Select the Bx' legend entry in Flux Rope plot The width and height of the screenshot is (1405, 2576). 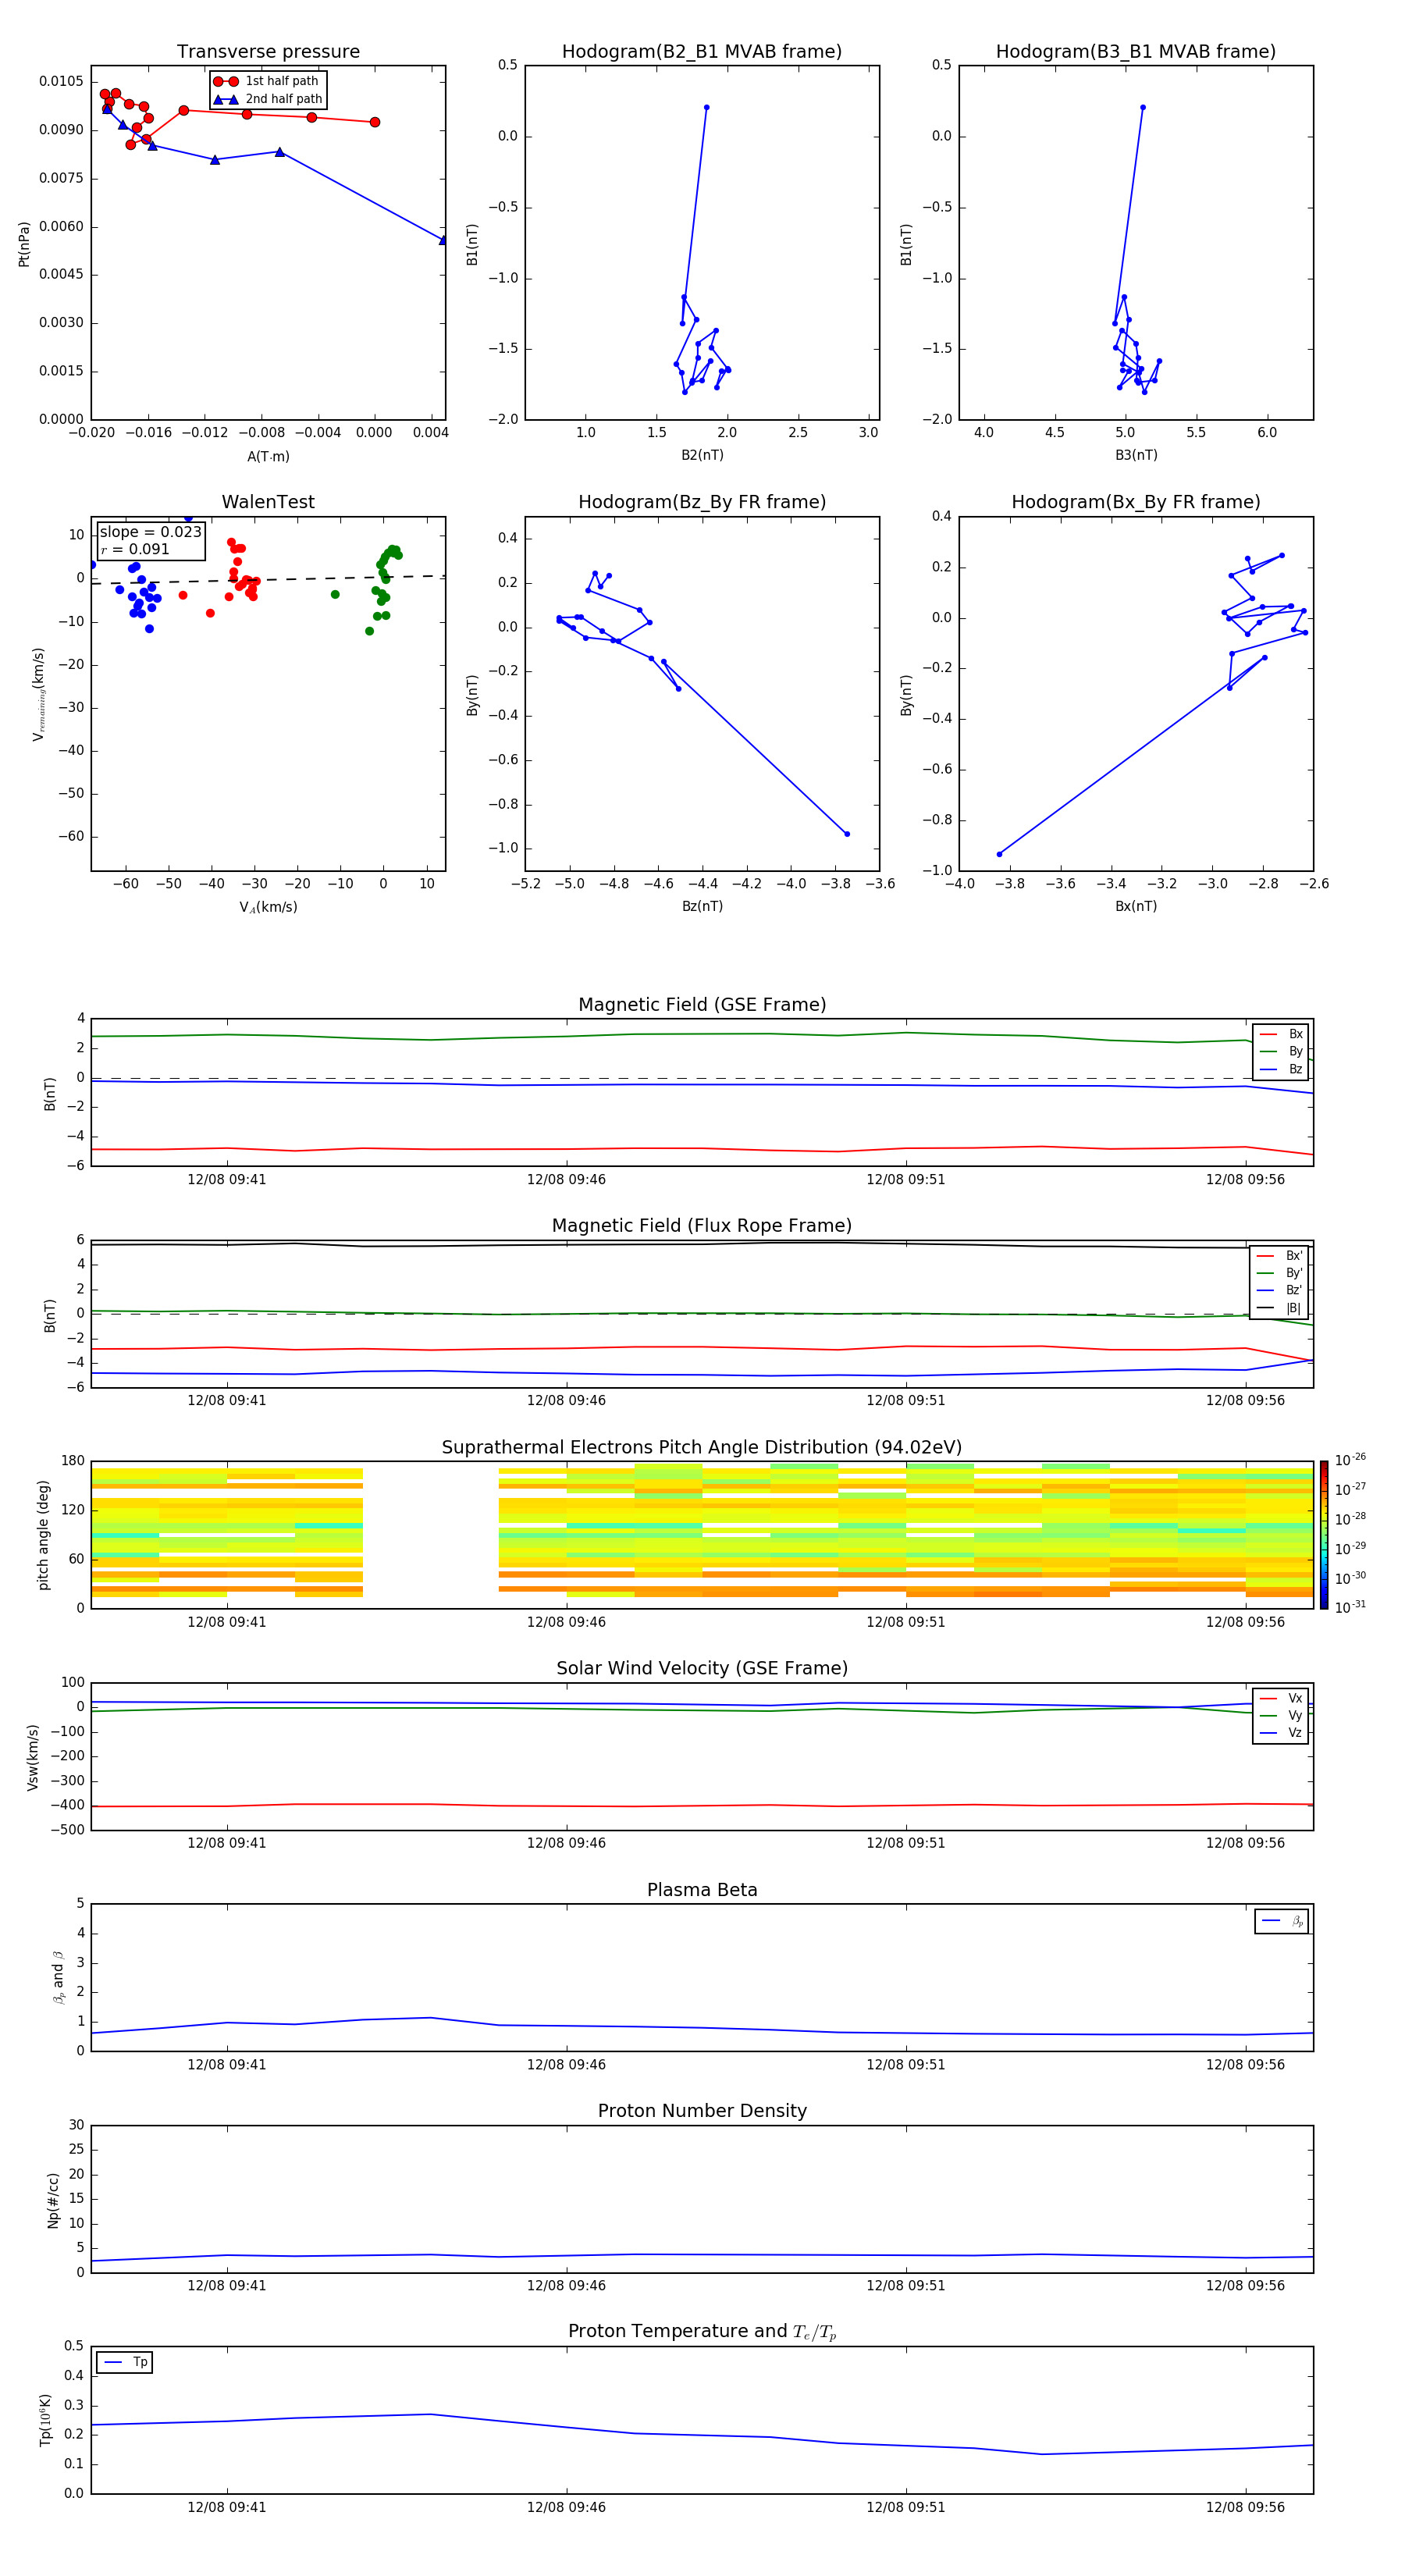(1279, 1256)
